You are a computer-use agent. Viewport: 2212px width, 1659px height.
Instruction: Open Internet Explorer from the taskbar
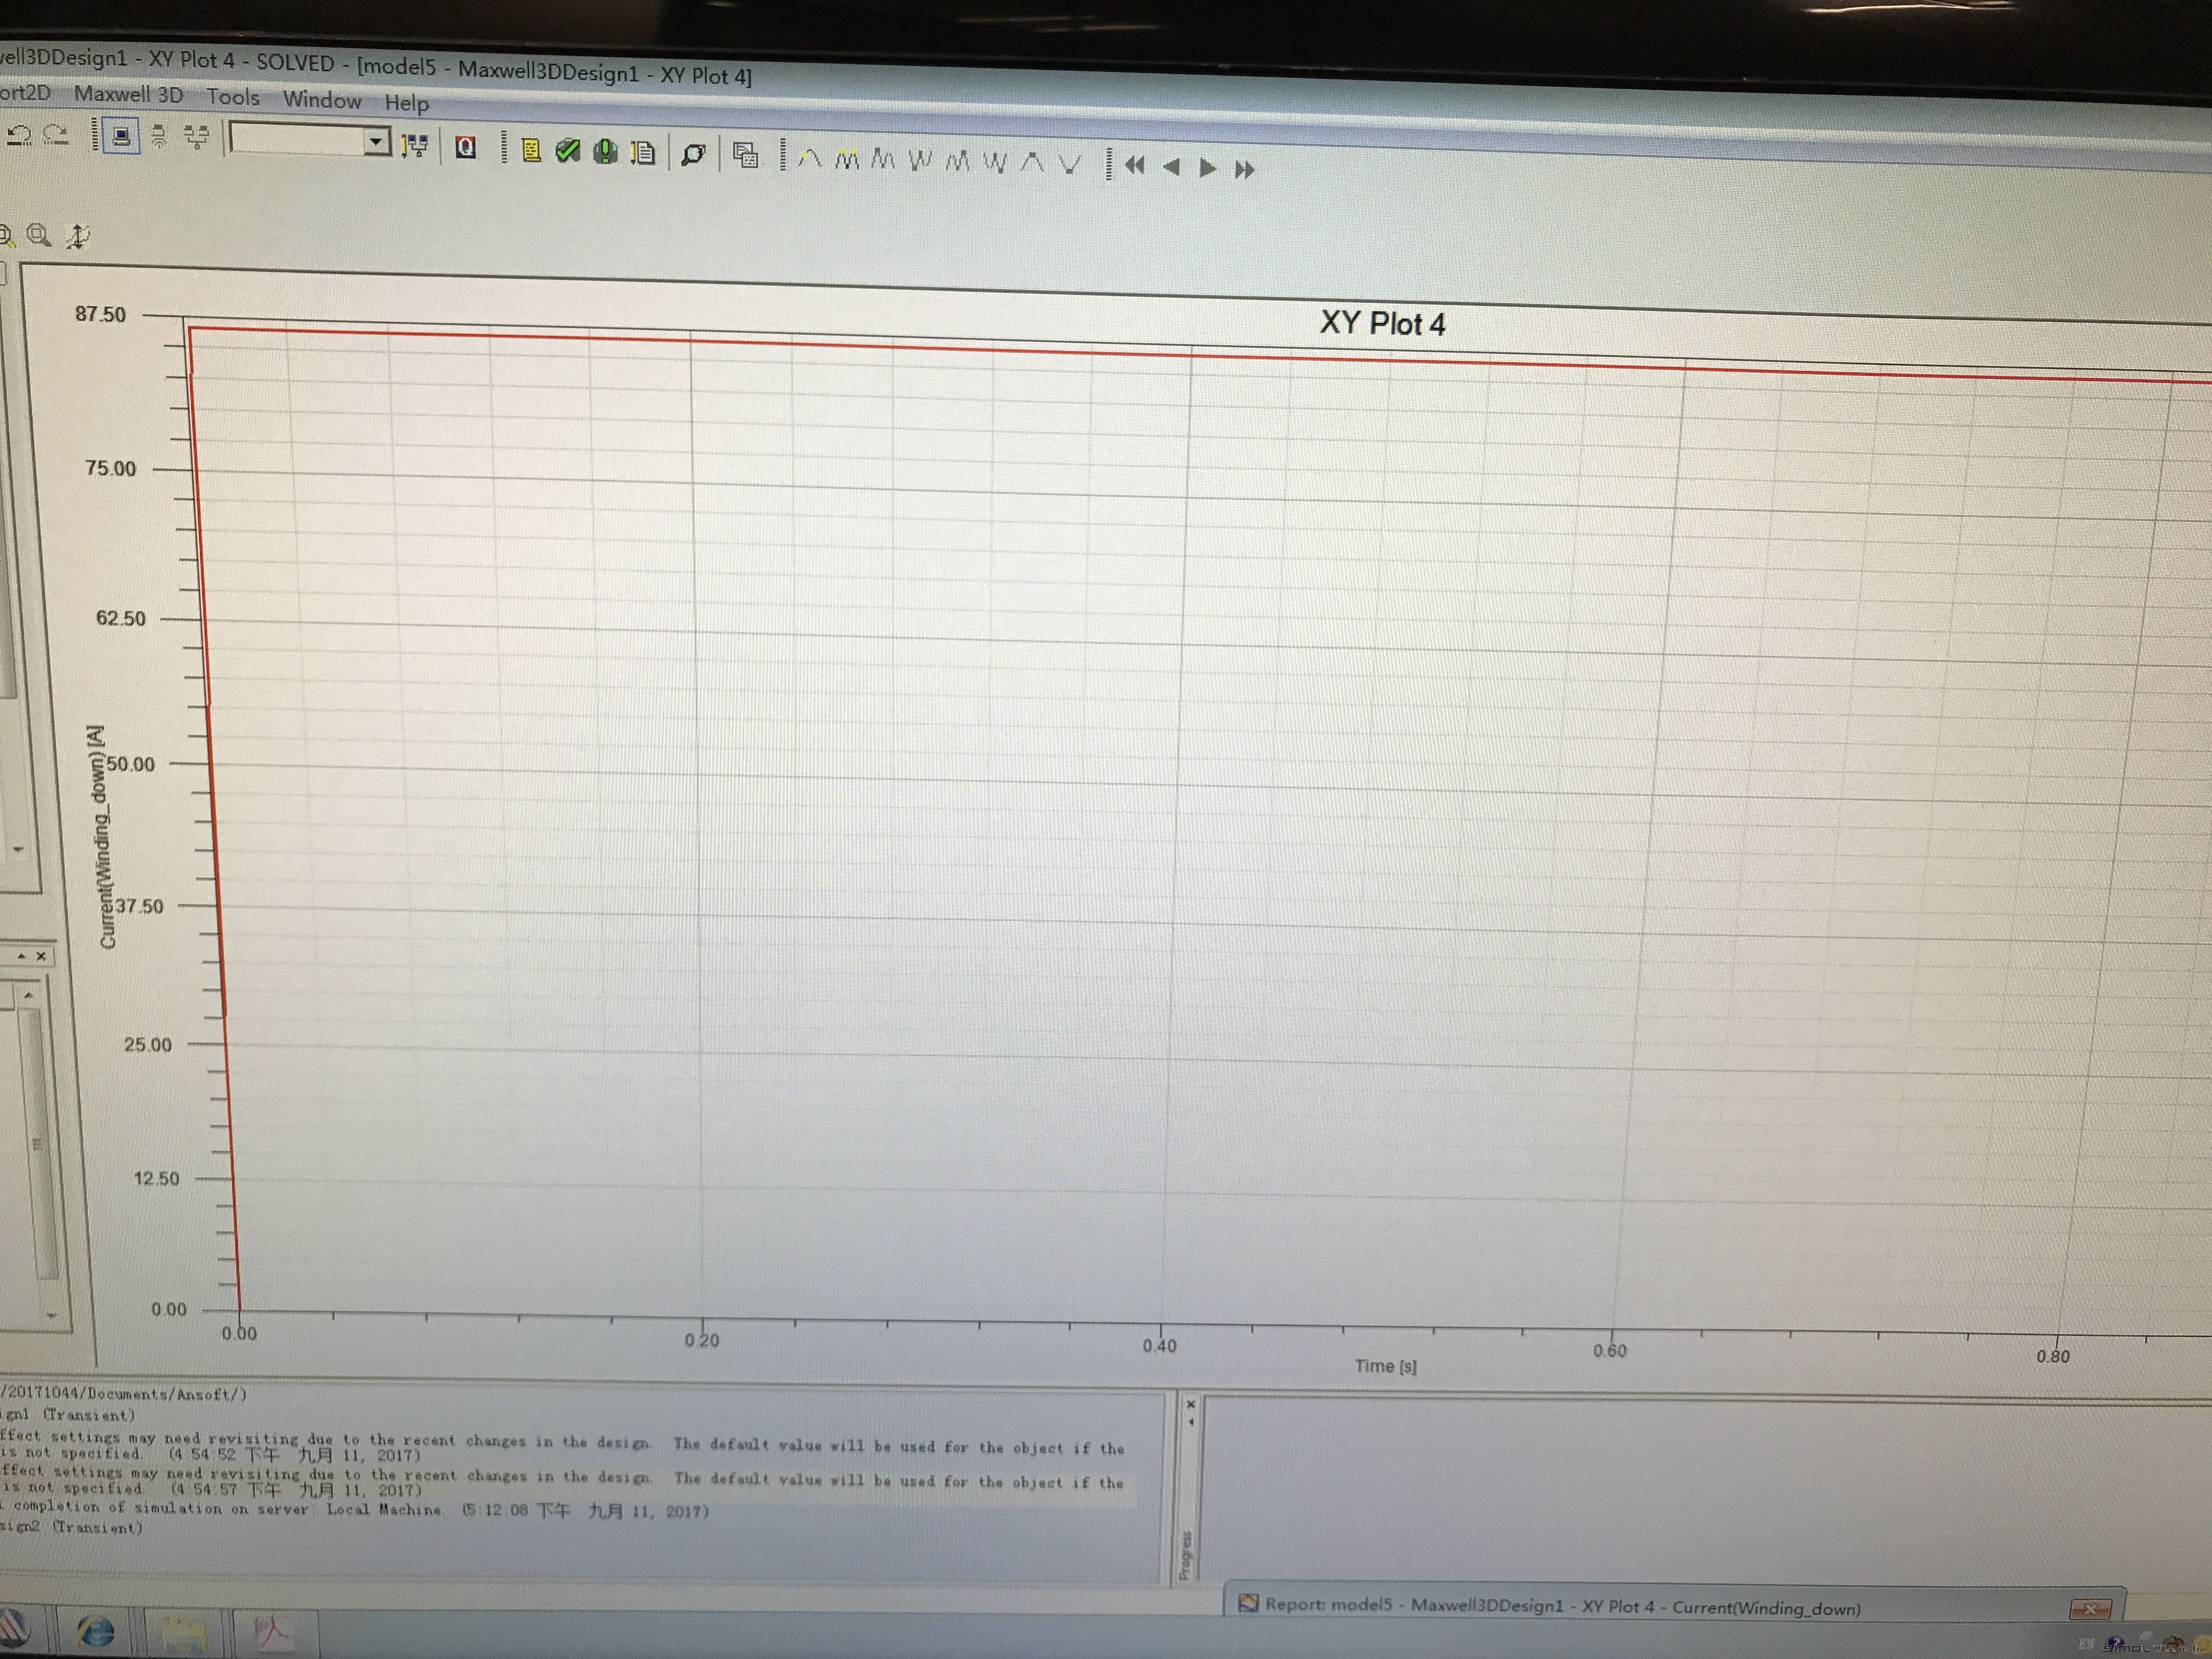96,1633
